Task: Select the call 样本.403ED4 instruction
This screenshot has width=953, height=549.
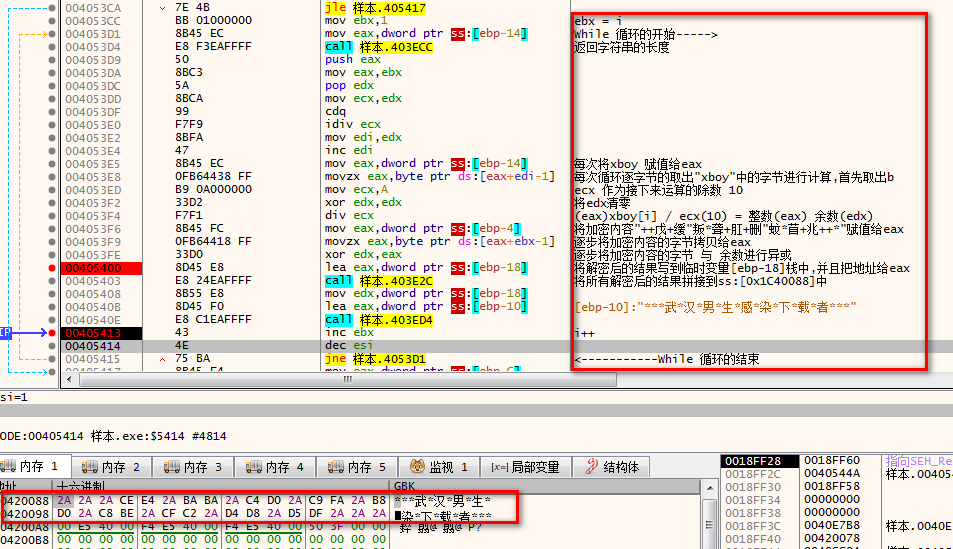Action: coord(379,319)
